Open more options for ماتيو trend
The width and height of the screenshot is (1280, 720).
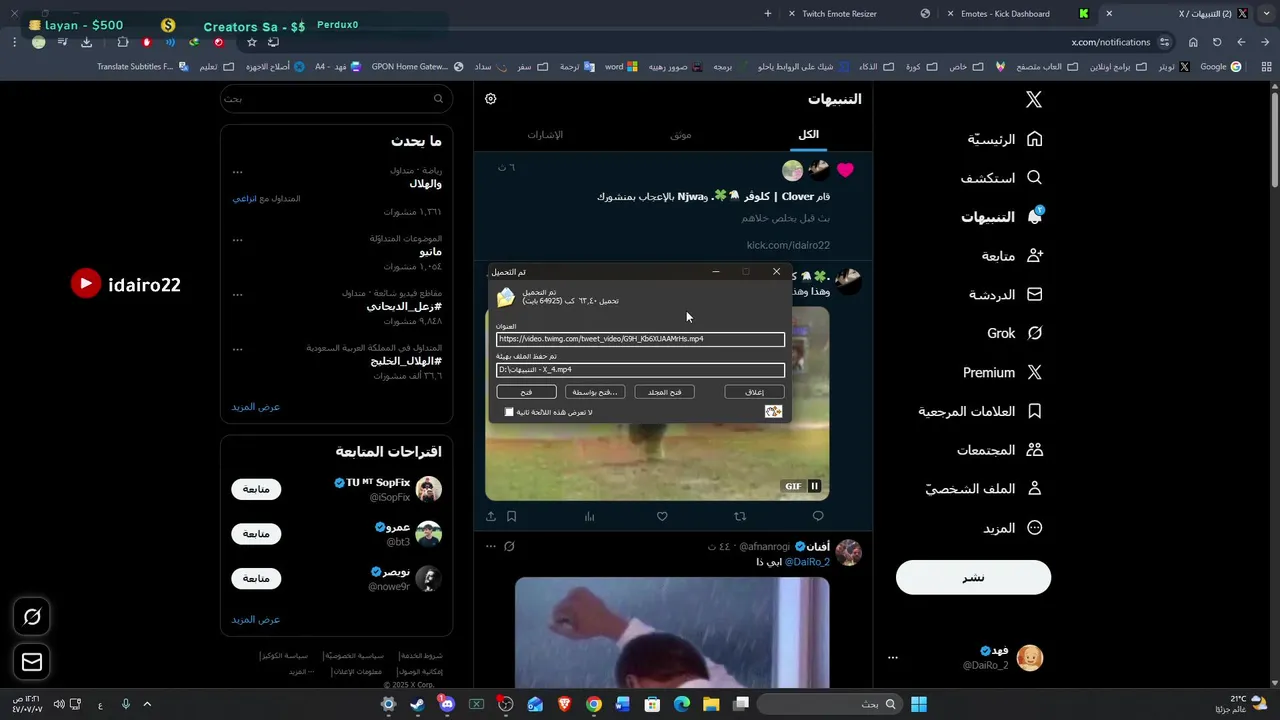click(x=237, y=240)
